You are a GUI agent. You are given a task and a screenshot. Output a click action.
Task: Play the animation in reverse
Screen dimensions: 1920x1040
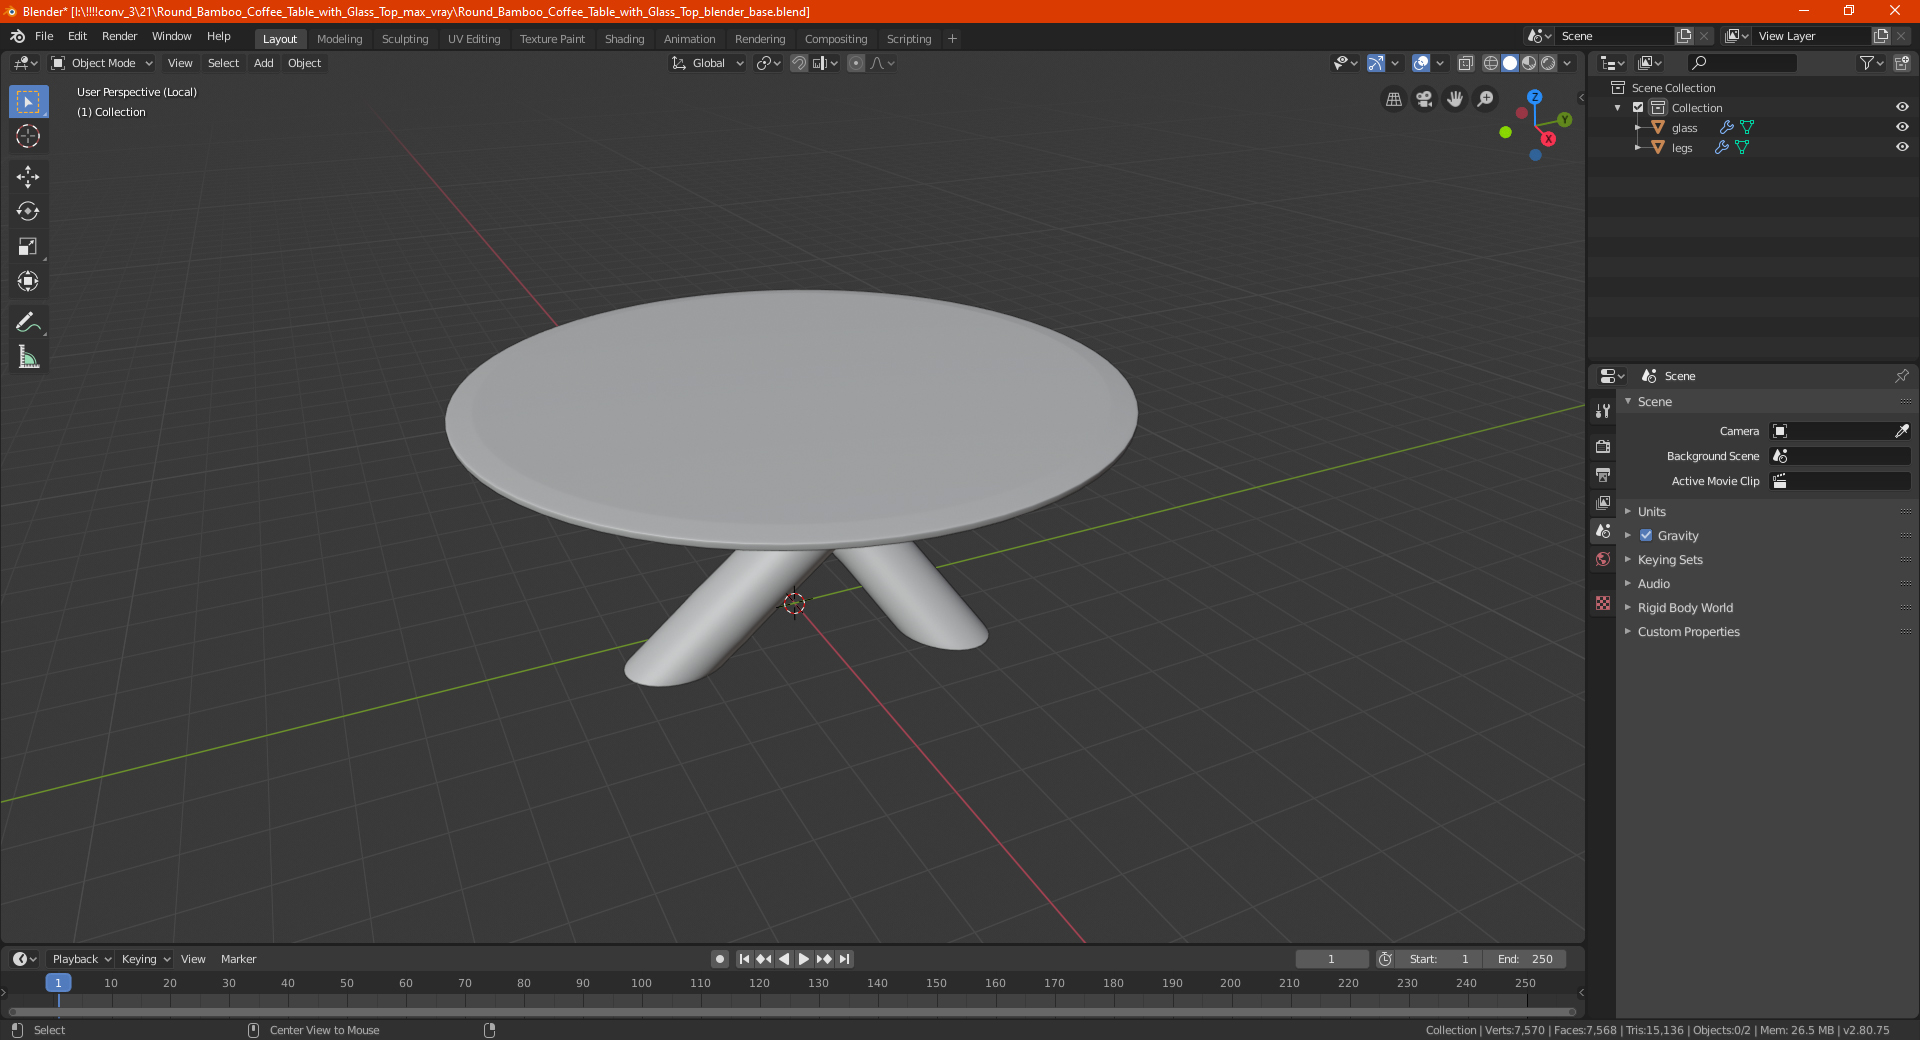(x=784, y=959)
